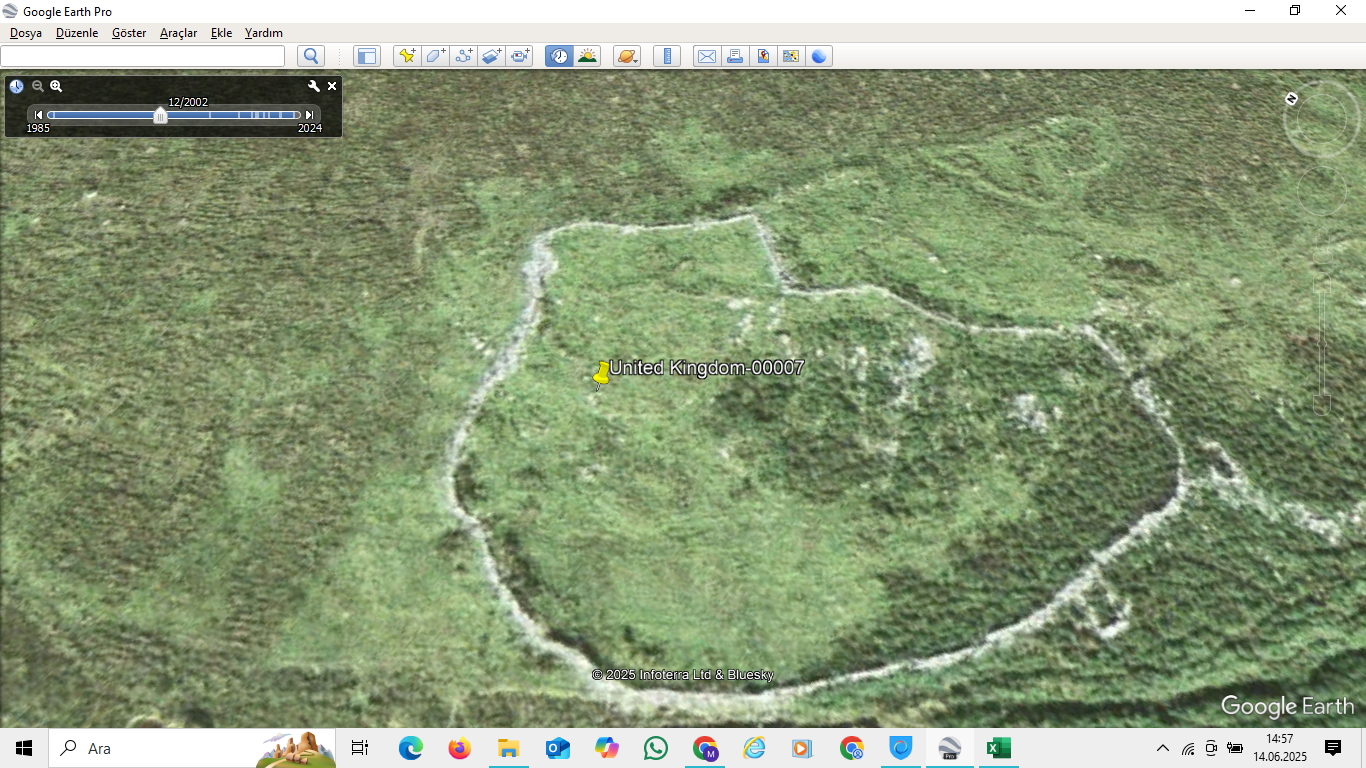
Task: Open the Ekle menu
Action: (221, 33)
